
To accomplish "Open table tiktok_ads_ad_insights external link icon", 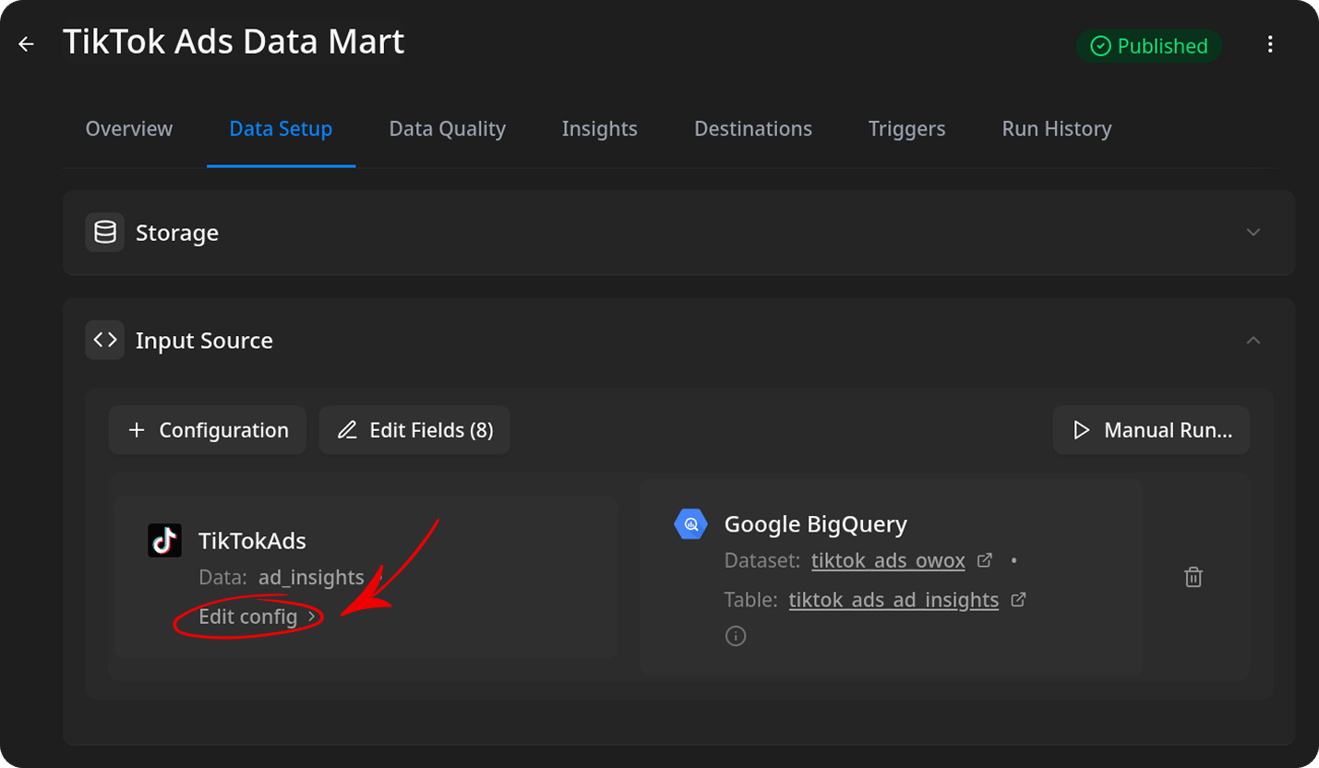I will 1019,600.
